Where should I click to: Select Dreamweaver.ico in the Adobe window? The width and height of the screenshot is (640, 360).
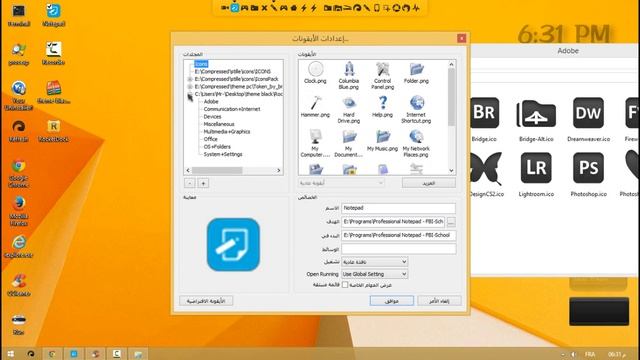pyautogui.click(x=588, y=120)
